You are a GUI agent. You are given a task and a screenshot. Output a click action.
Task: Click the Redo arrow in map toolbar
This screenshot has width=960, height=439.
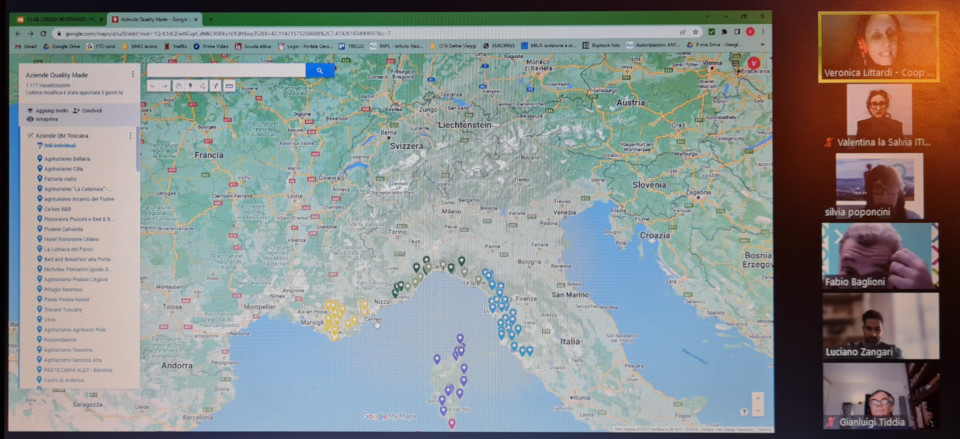pos(165,86)
